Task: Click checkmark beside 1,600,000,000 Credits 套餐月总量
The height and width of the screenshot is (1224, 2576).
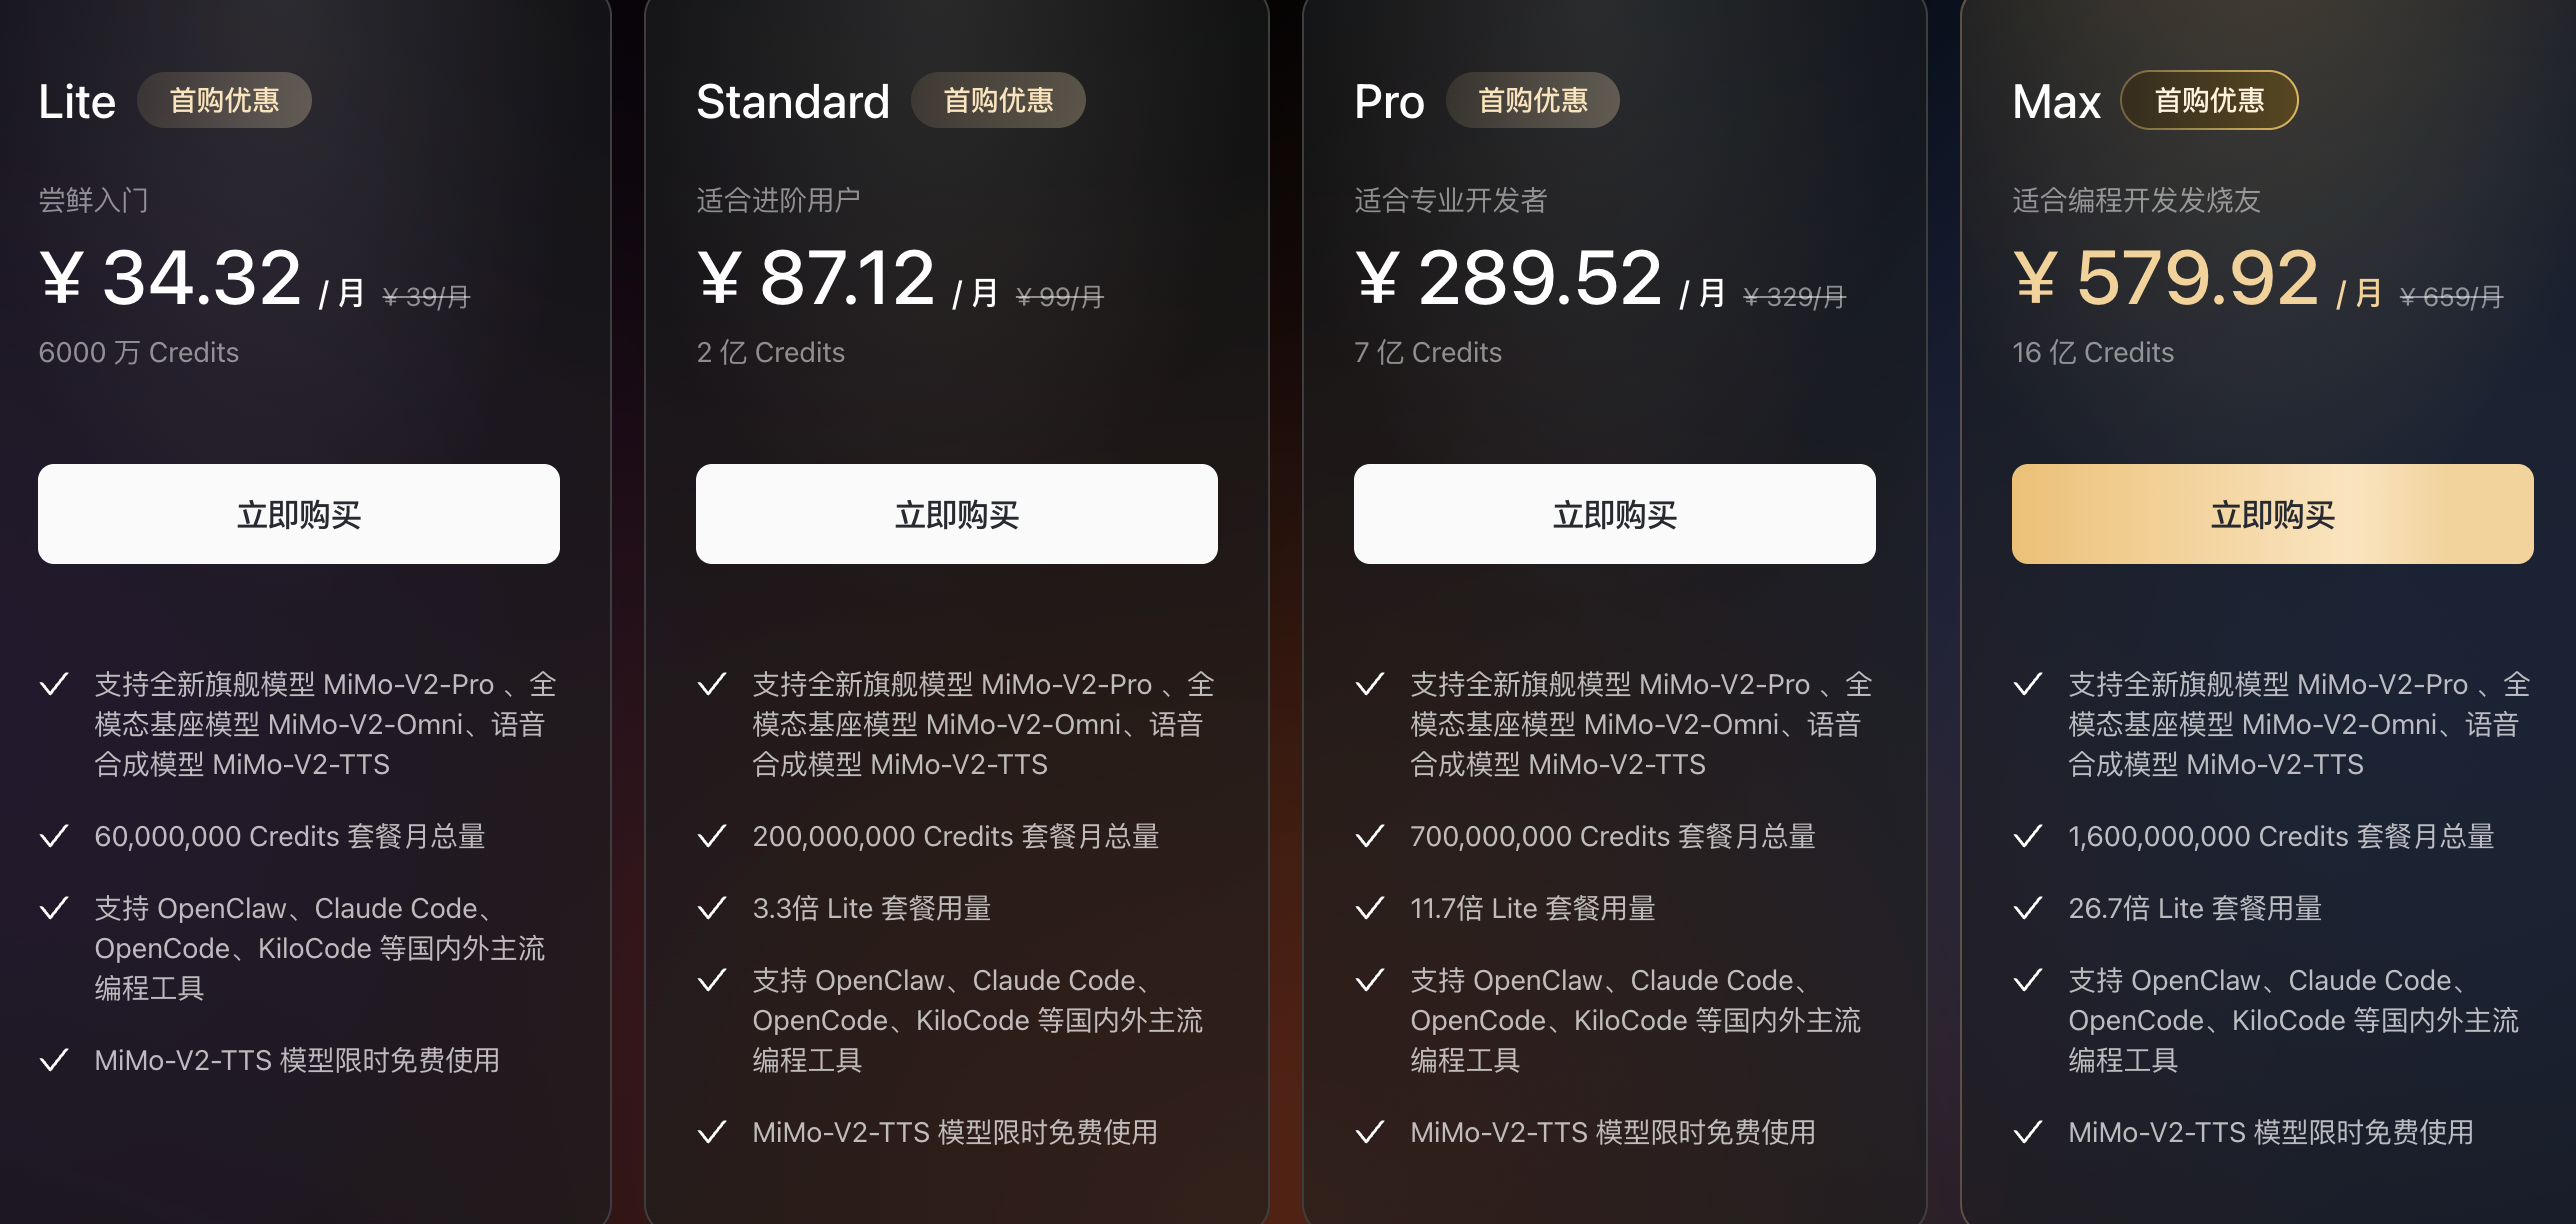Action: pos(2028,836)
